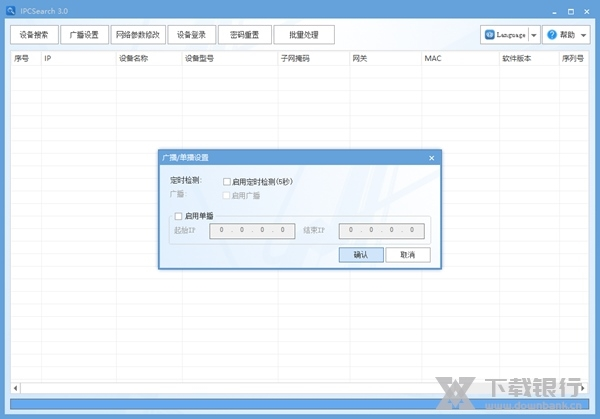Click the 软件版本 column header

(x=529, y=59)
